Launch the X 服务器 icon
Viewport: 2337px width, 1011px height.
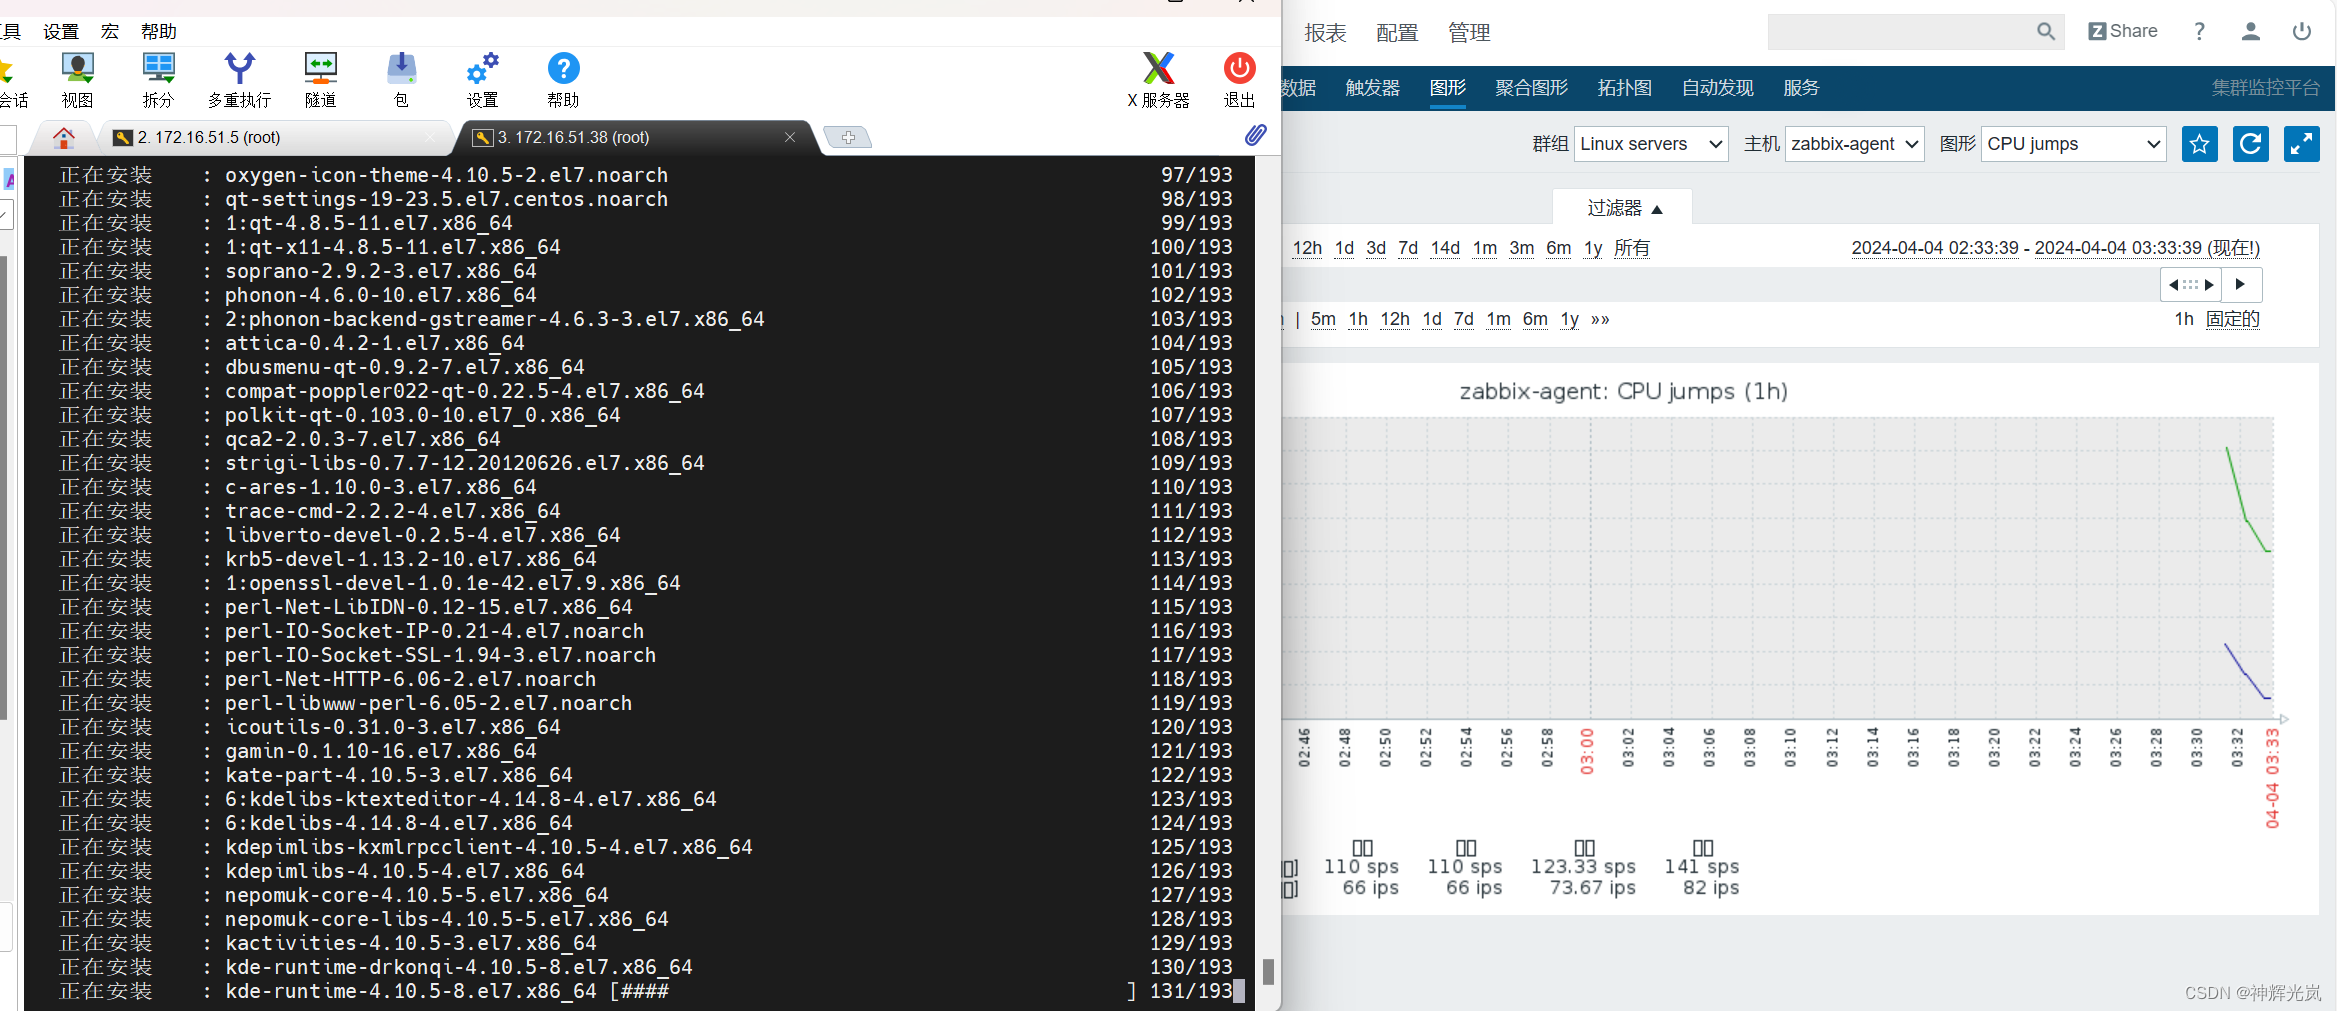pyautogui.click(x=1158, y=80)
